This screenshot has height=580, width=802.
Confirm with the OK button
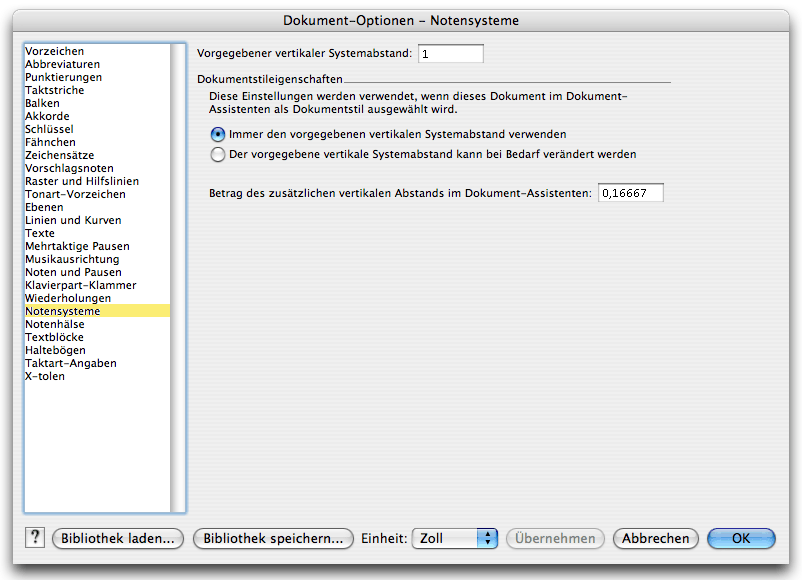coord(741,539)
